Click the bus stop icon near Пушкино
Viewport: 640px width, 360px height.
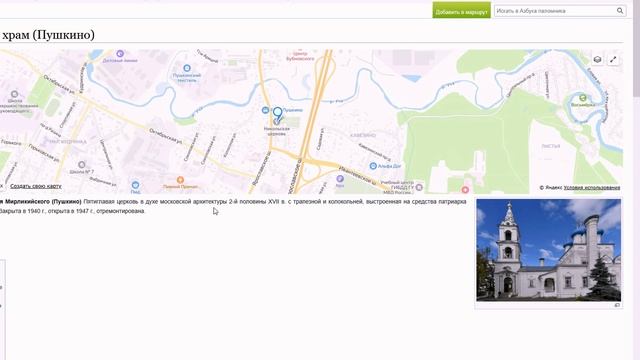point(265,110)
